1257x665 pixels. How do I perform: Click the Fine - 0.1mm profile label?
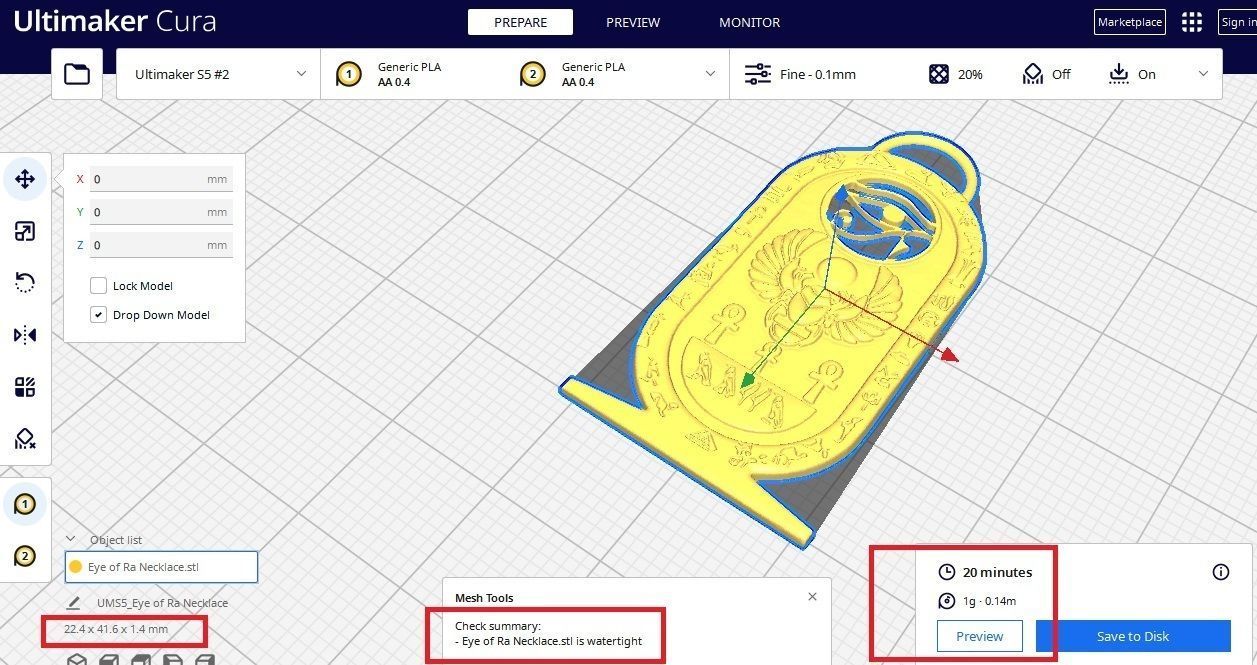818,74
